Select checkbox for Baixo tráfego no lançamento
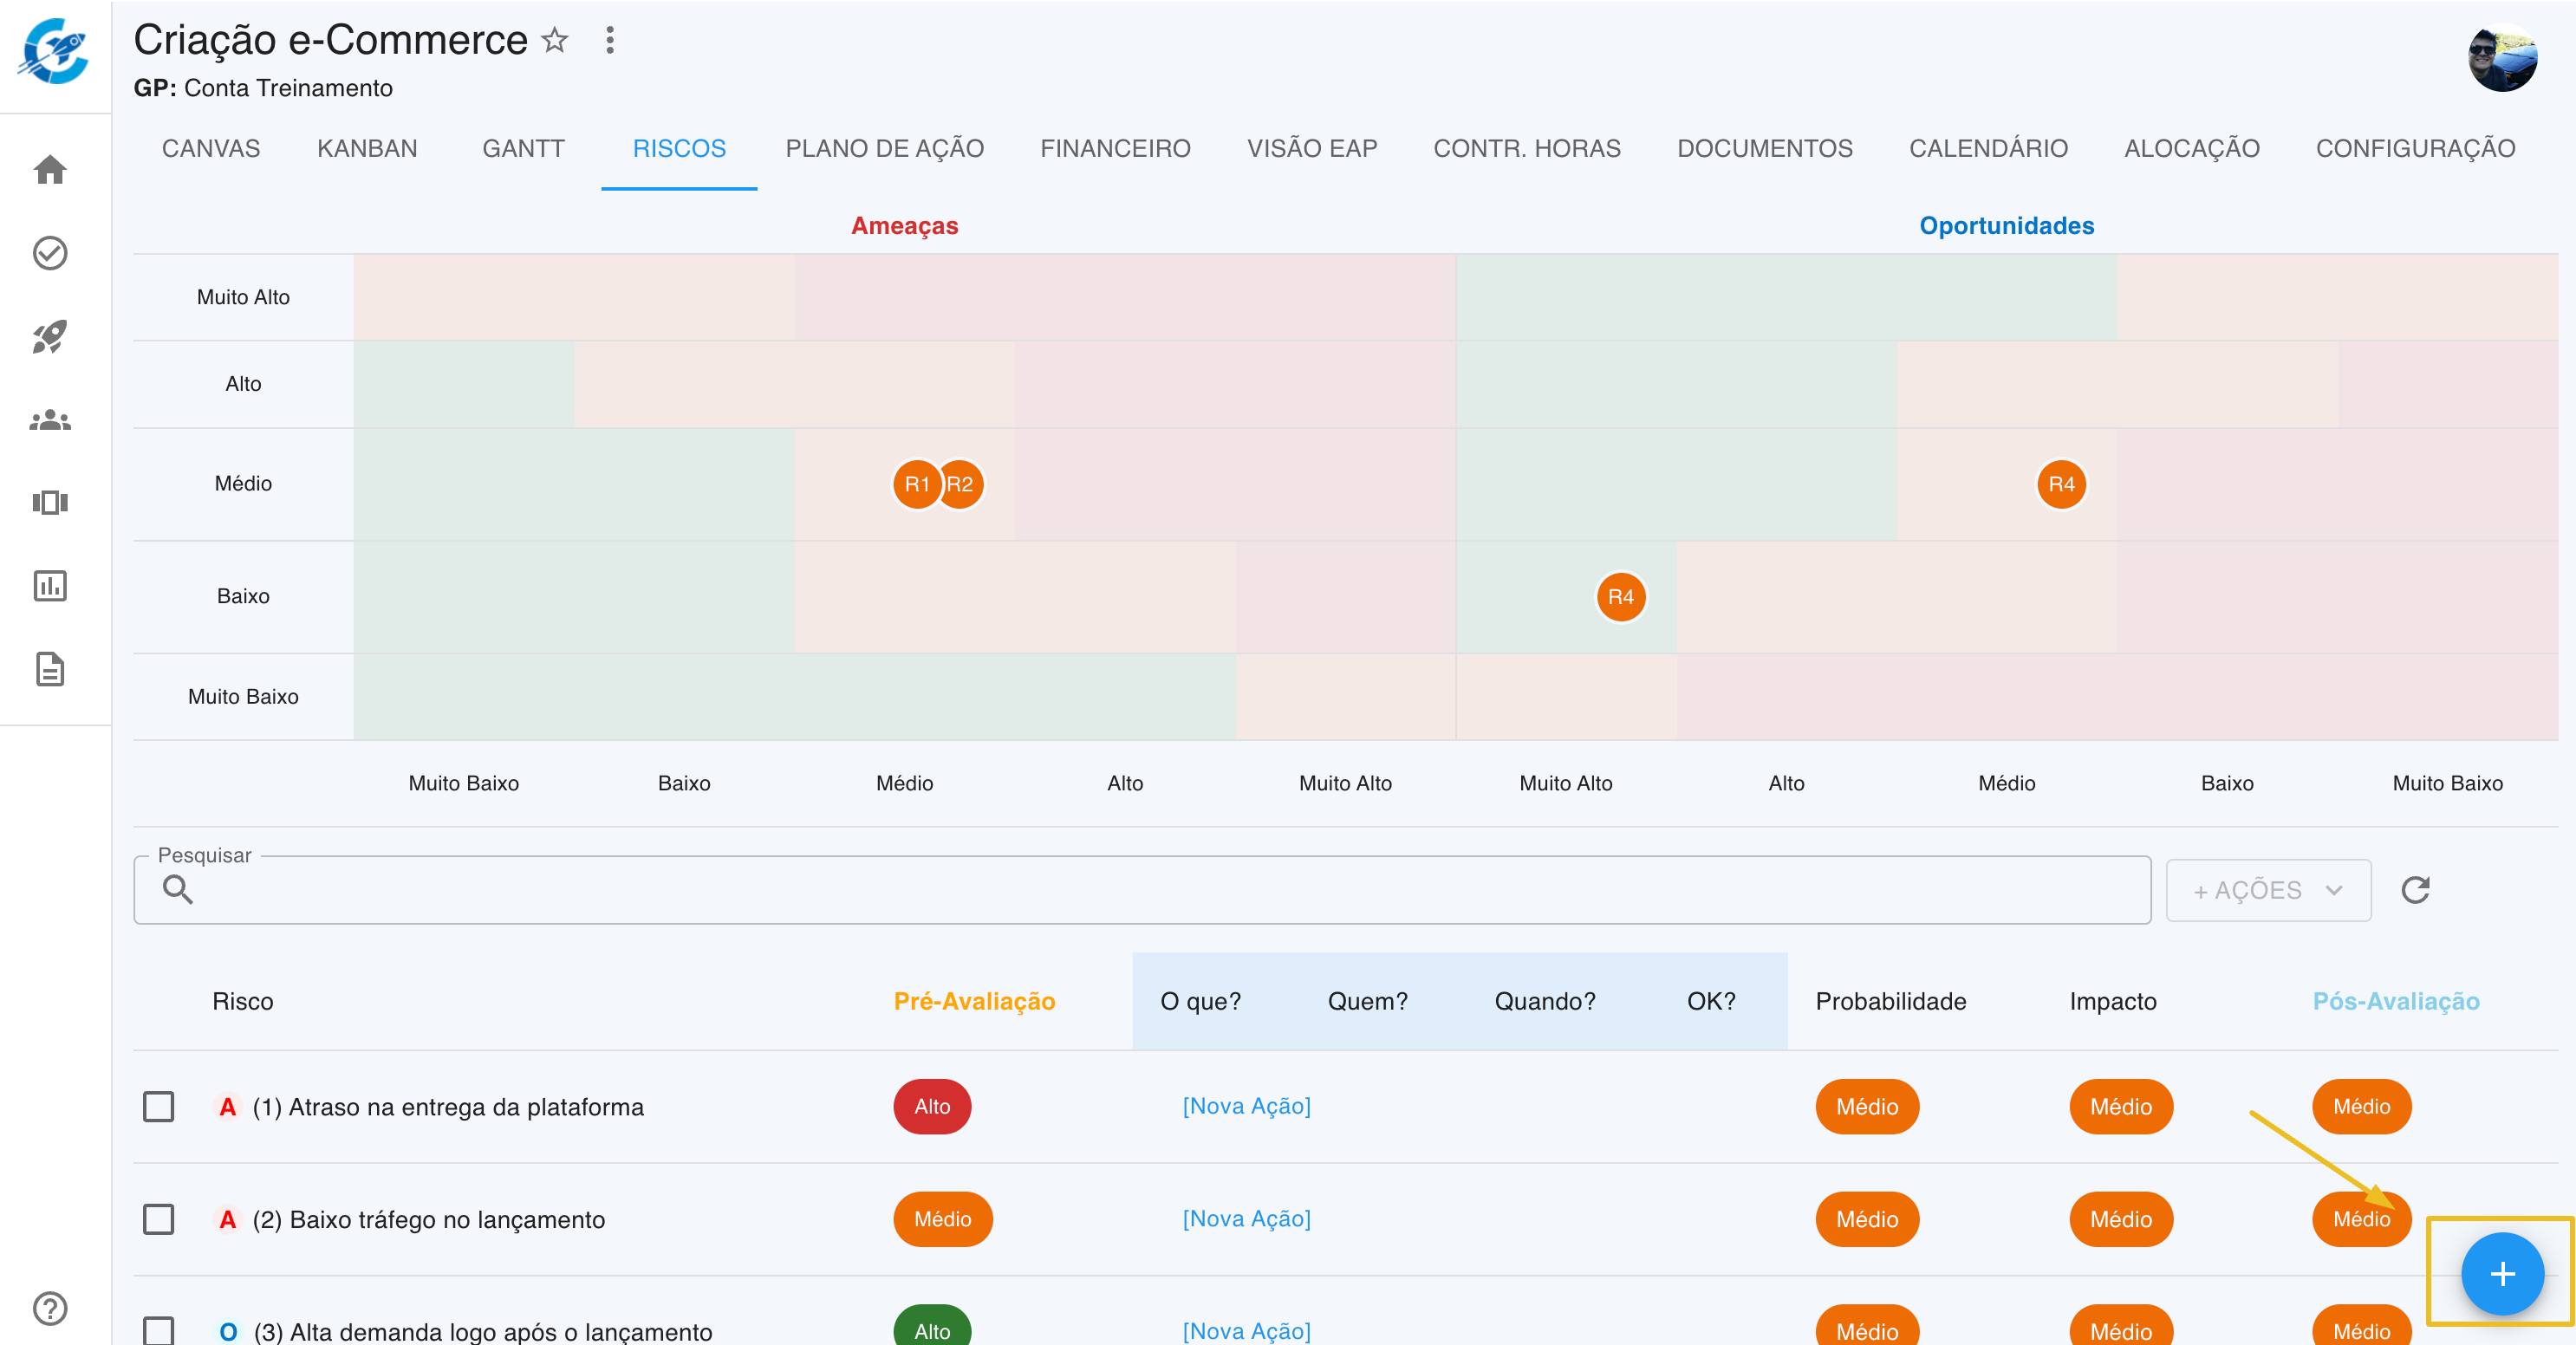This screenshot has height=1345, width=2576. coord(158,1219)
